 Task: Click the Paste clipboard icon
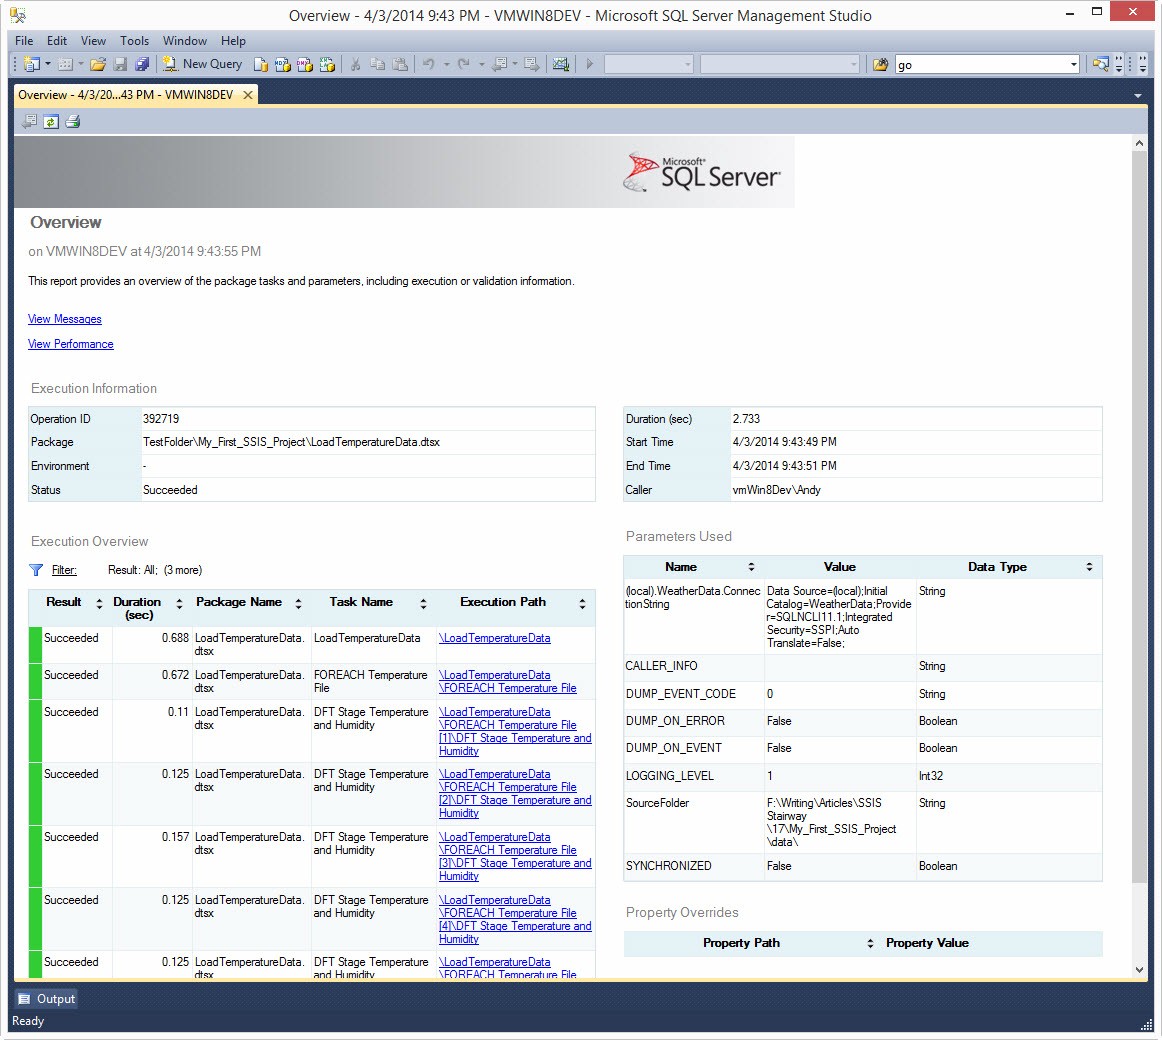coord(399,64)
